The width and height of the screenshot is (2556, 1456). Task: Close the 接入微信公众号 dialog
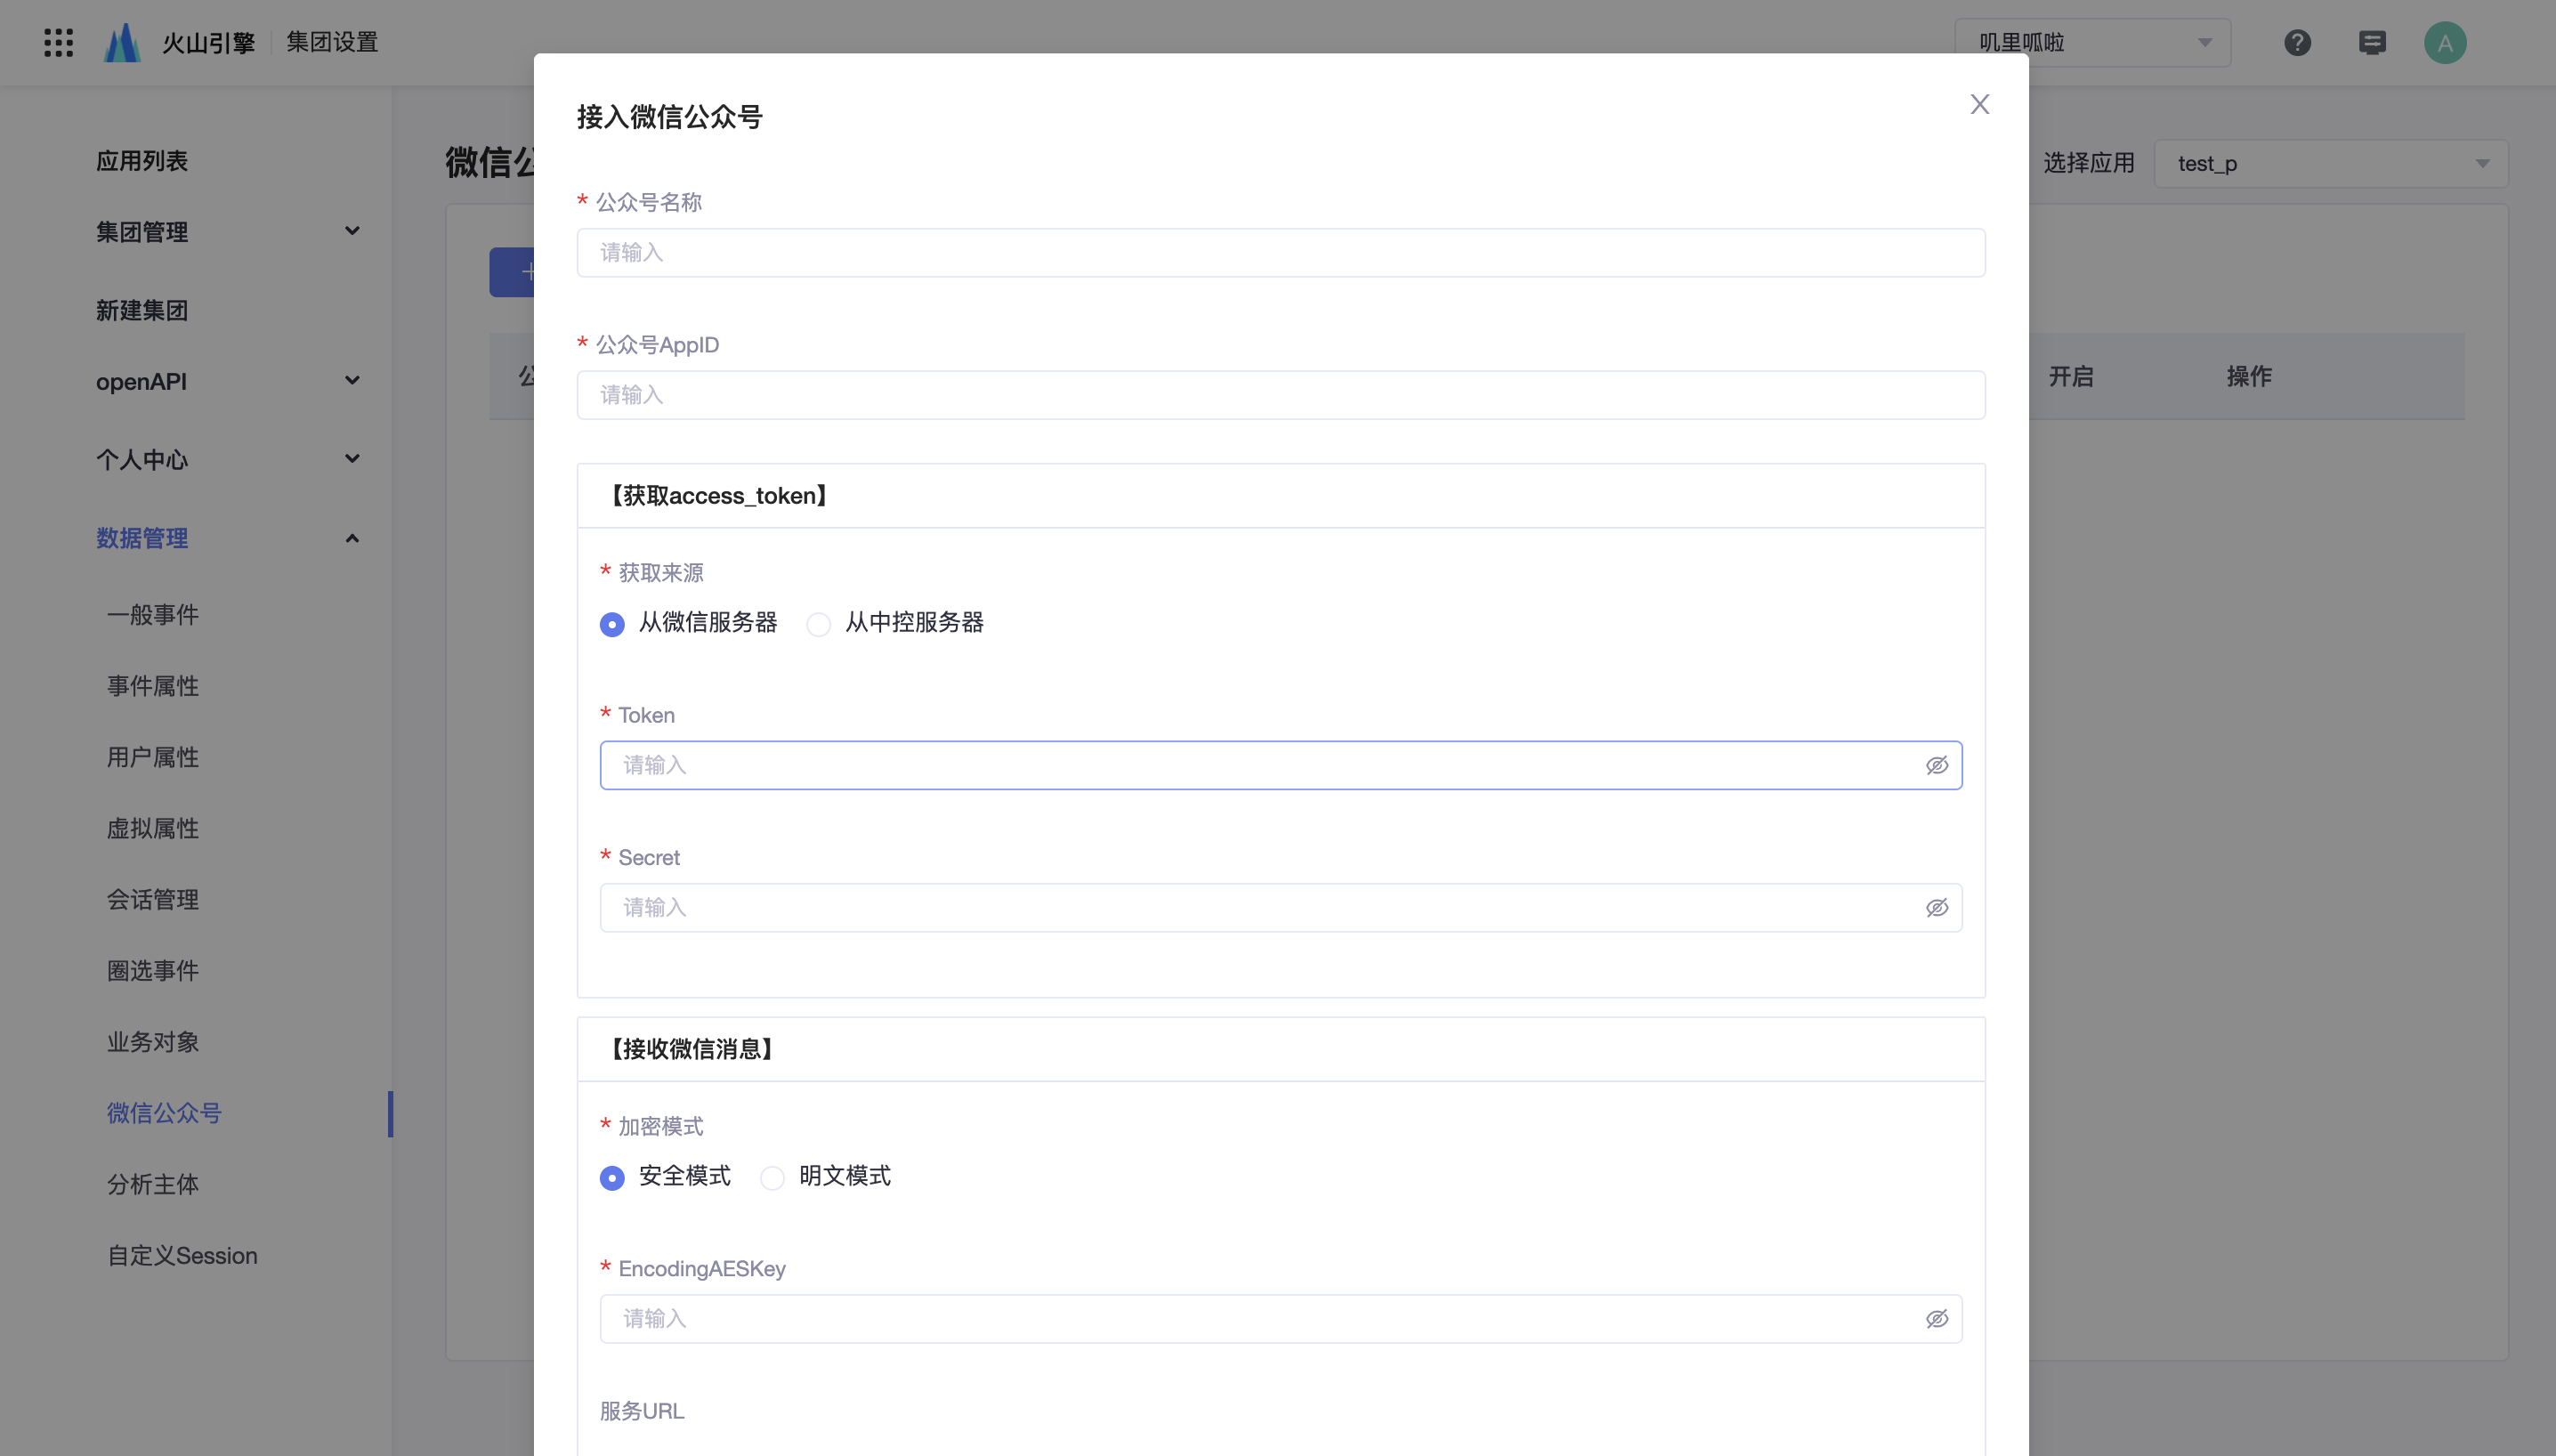(1979, 104)
